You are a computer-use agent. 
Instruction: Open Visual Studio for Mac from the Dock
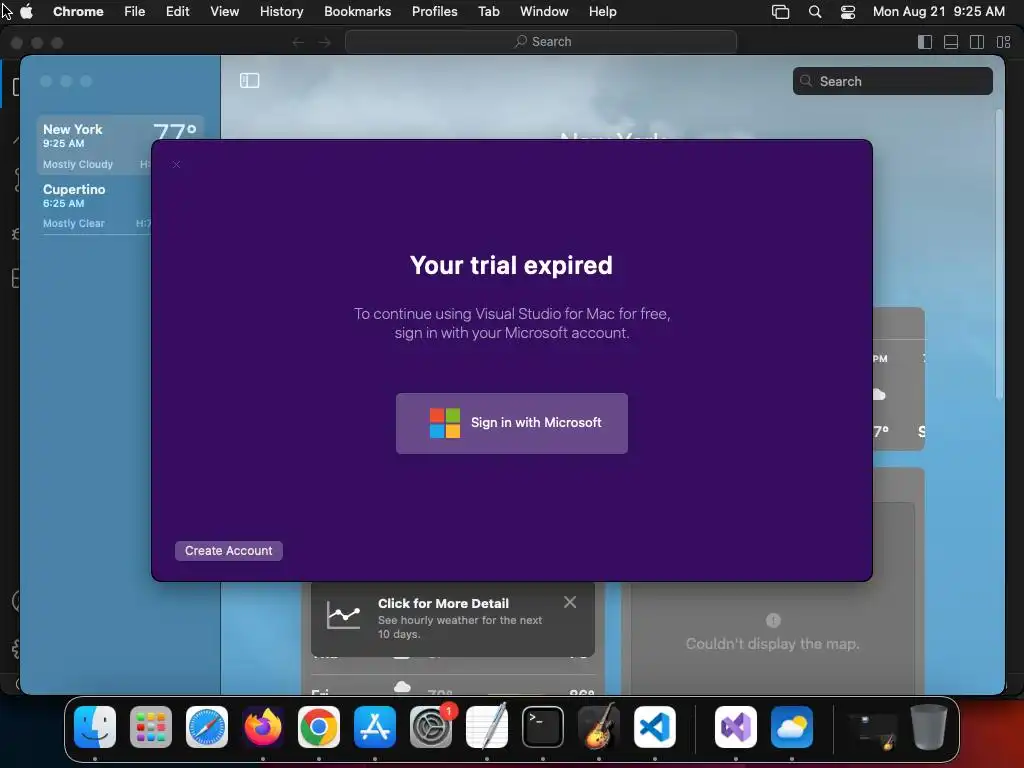click(x=736, y=727)
